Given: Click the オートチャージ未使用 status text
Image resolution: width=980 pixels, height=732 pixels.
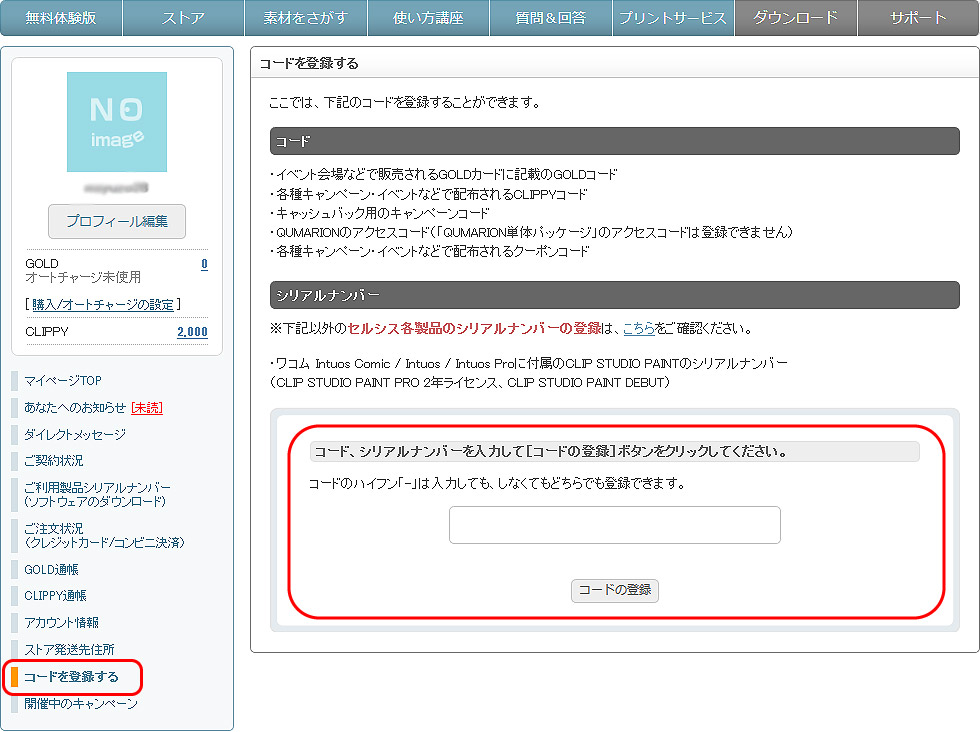Looking at the screenshot, I should point(83,278).
